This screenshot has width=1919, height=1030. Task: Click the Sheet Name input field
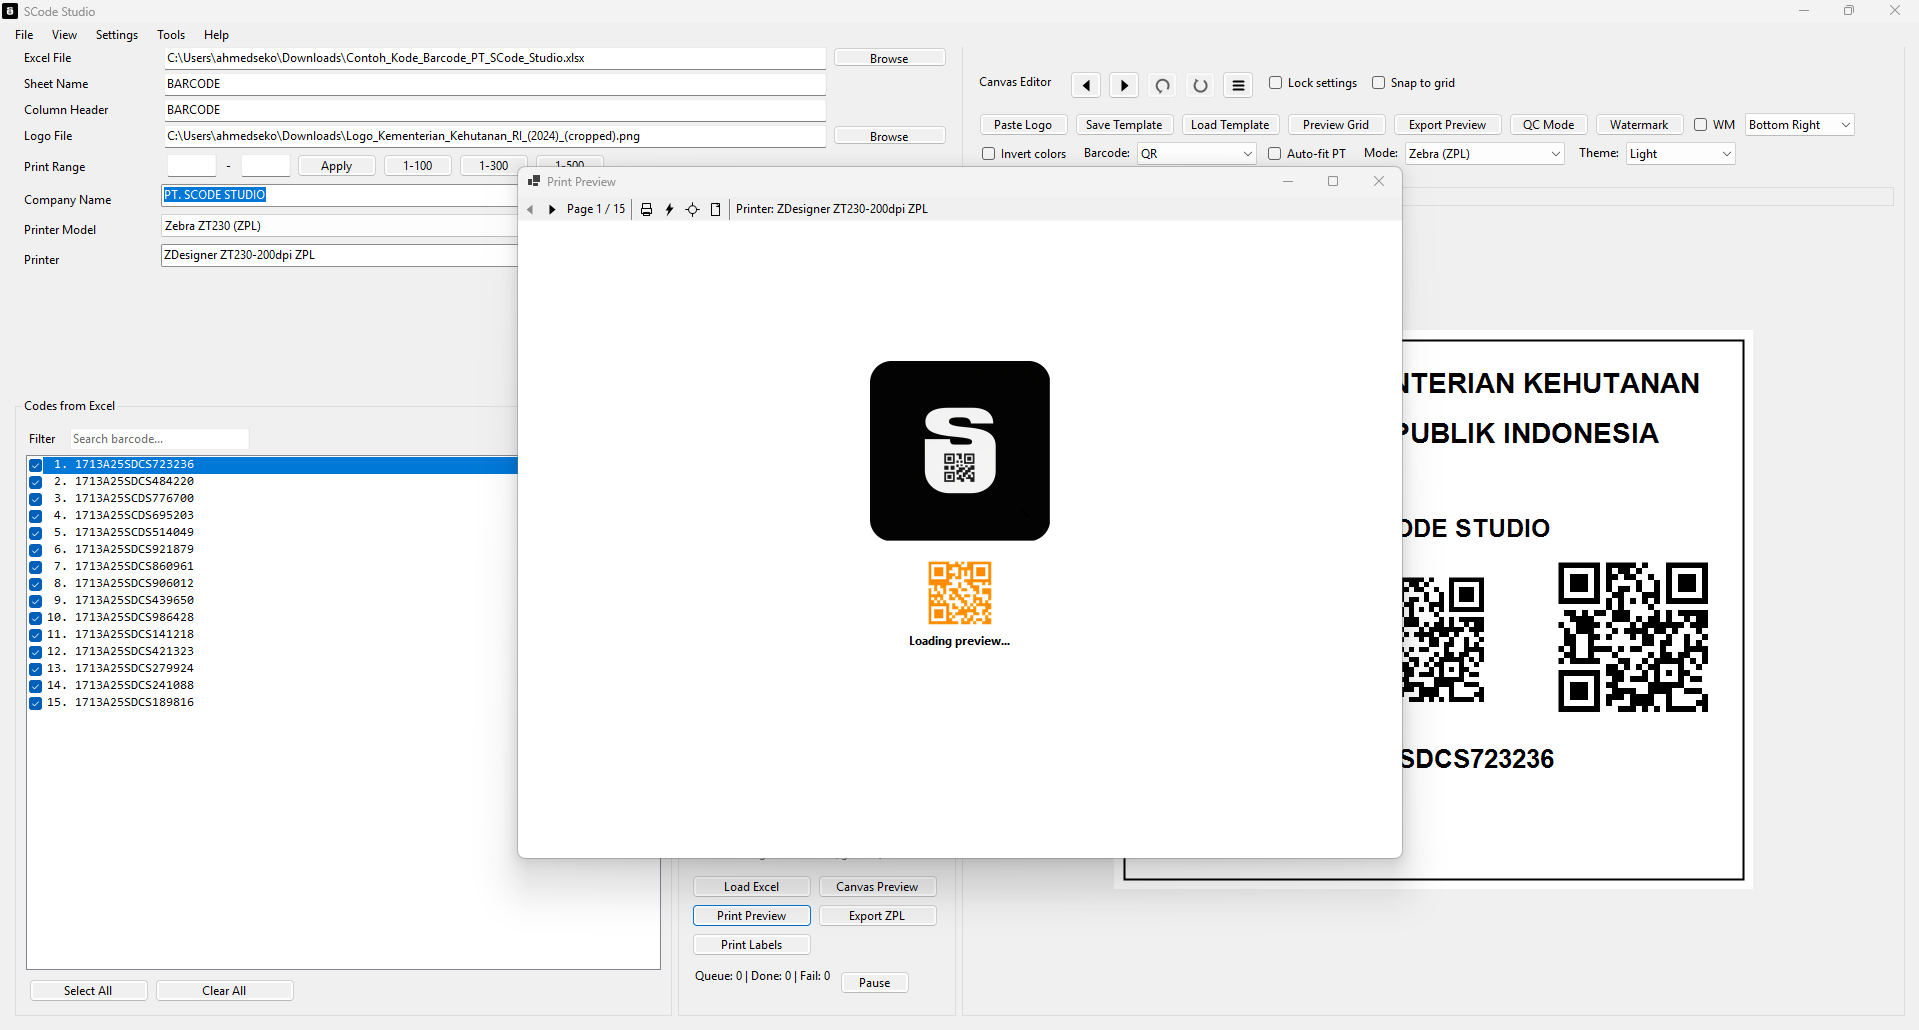[495, 84]
